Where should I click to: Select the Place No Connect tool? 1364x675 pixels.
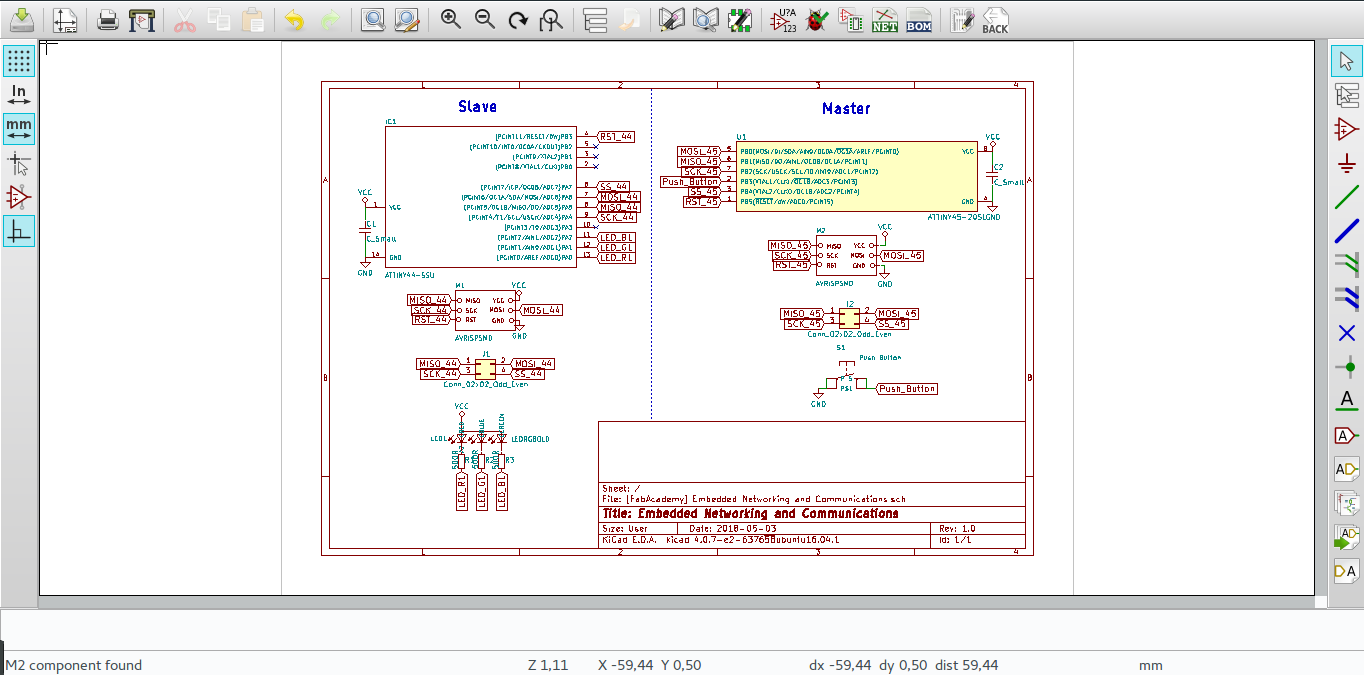[1346, 333]
